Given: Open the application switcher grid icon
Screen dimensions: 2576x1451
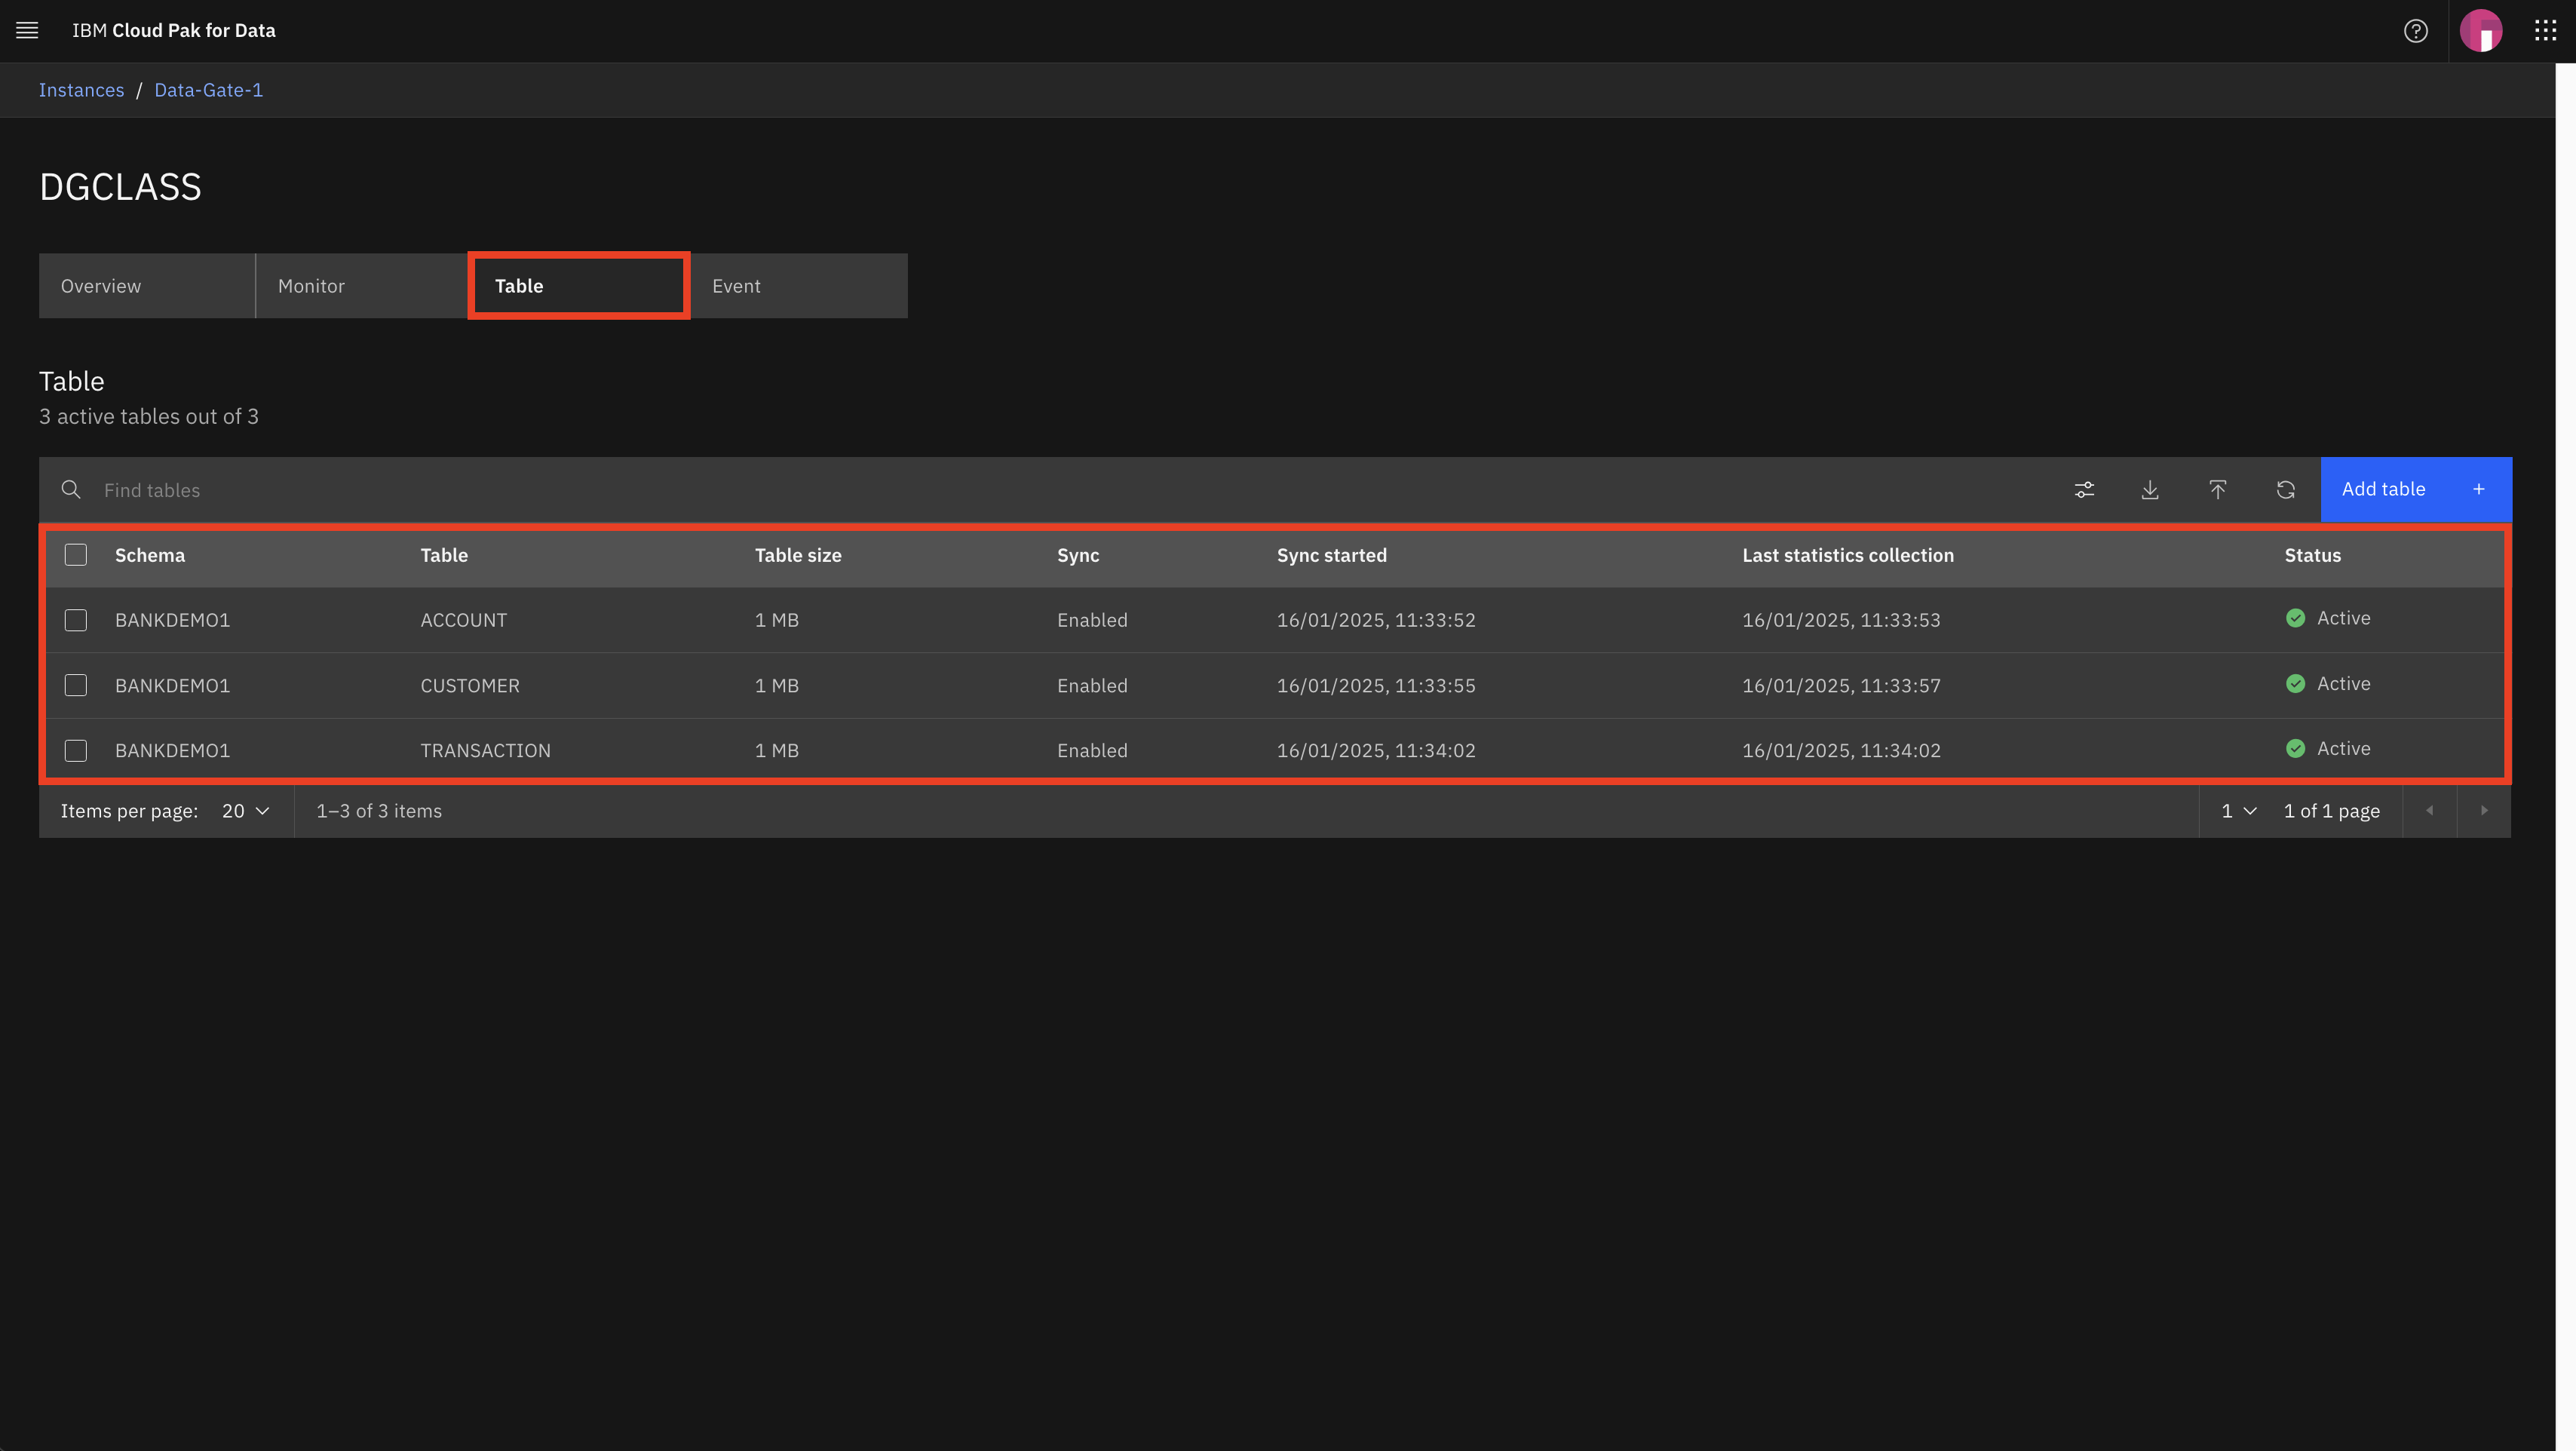Looking at the screenshot, I should pos(2545,30).
